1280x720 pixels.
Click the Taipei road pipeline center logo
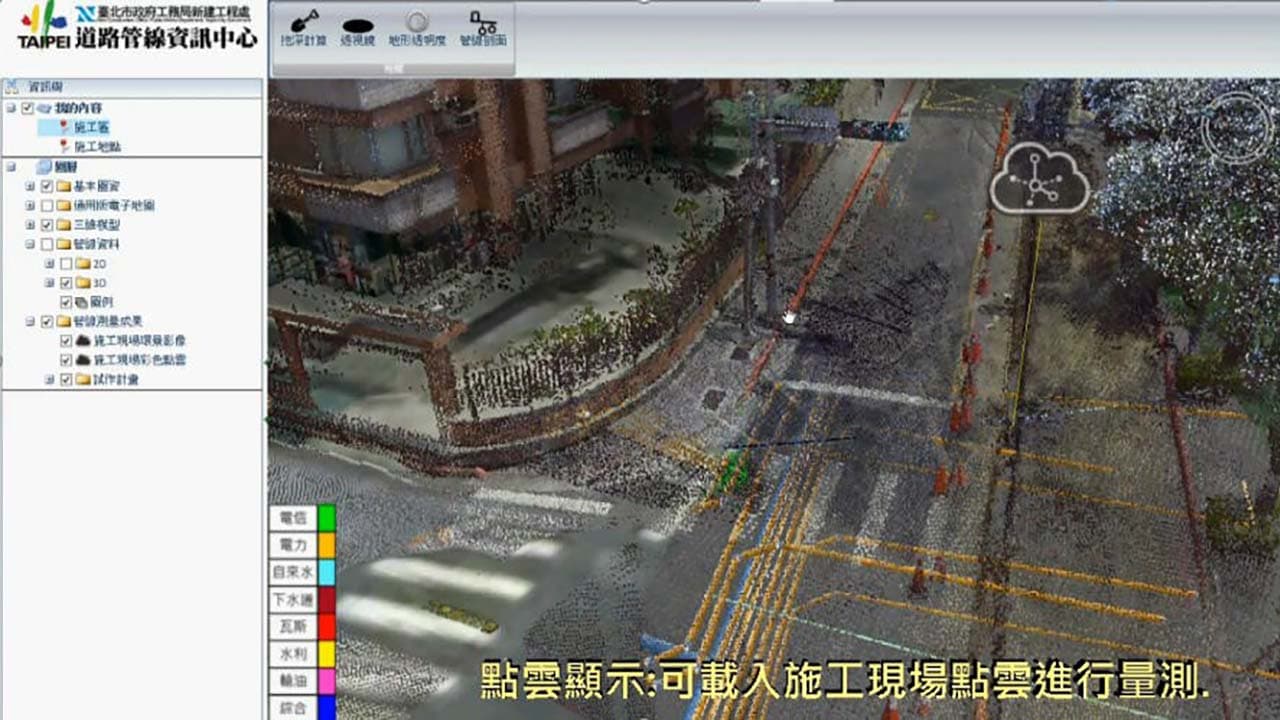[x=137, y=27]
